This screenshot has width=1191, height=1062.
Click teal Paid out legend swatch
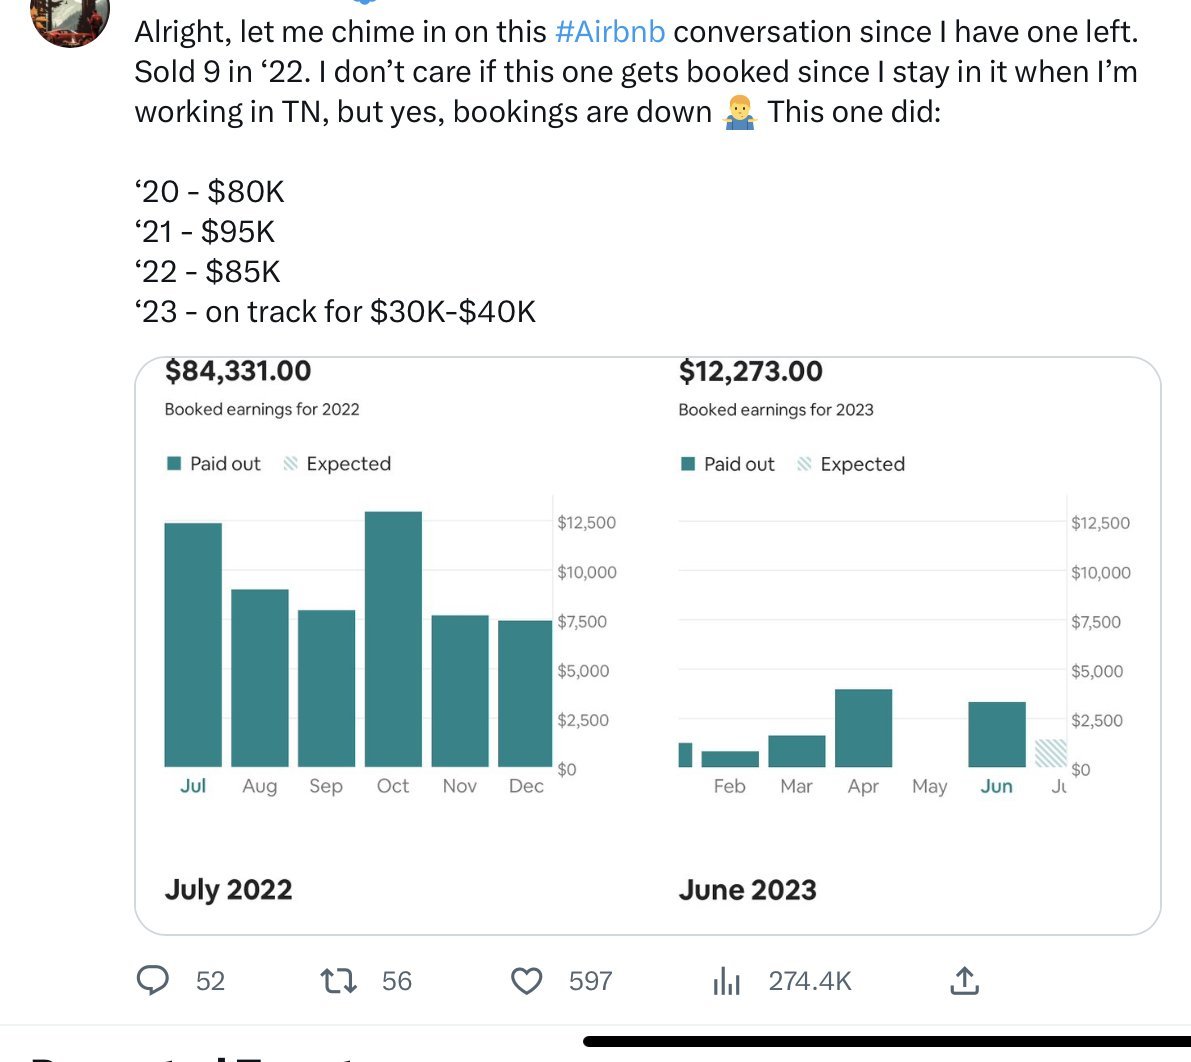coord(174,464)
